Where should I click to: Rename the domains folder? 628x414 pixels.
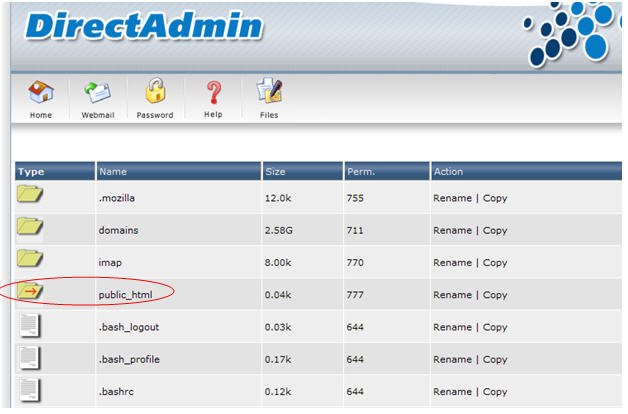point(452,231)
